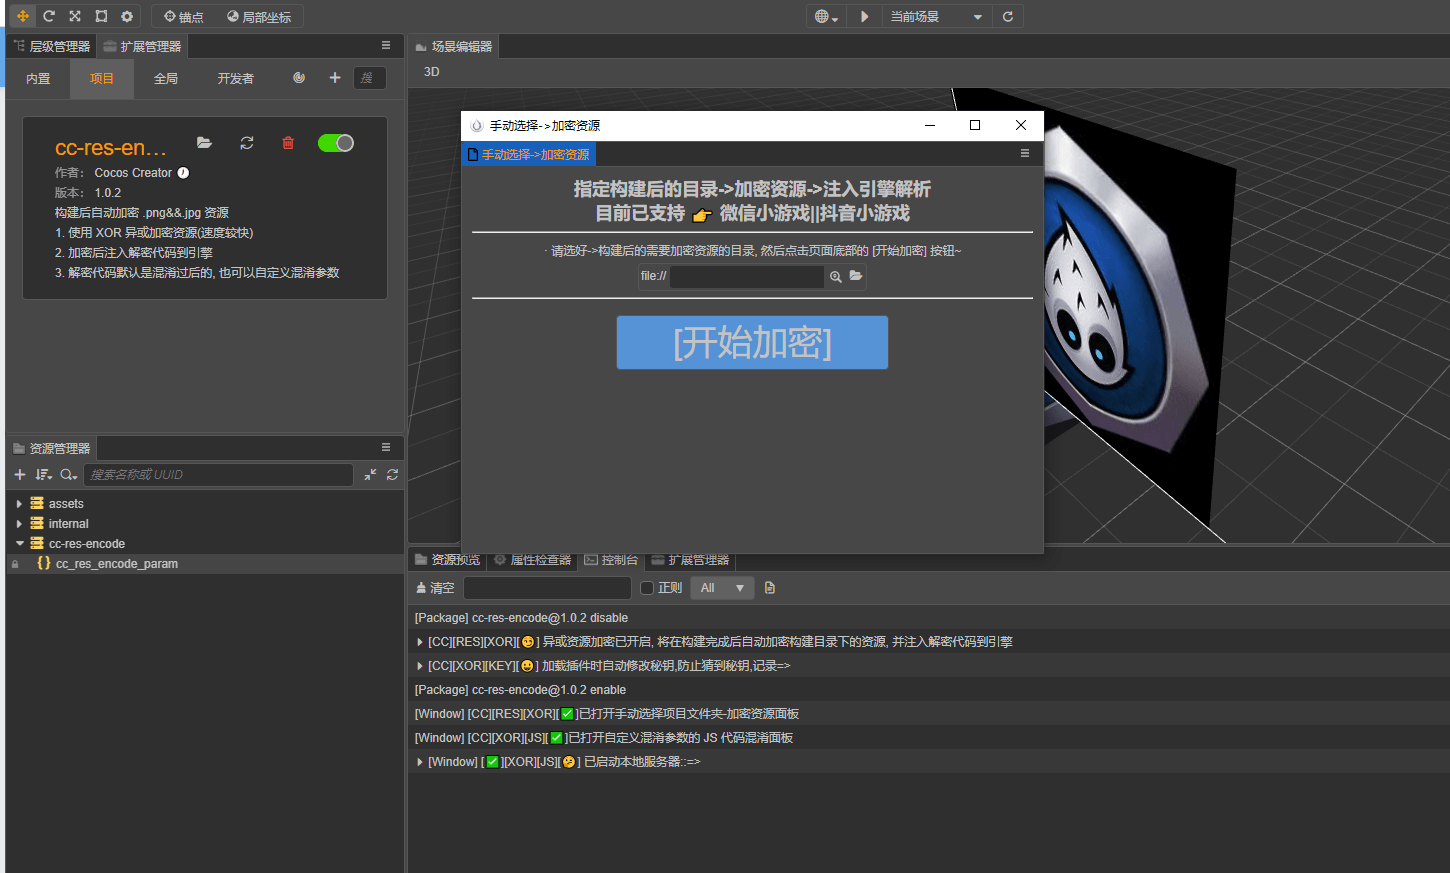Select the scale transform tool
This screenshot has width=1450, height=873.
point(75,16)
